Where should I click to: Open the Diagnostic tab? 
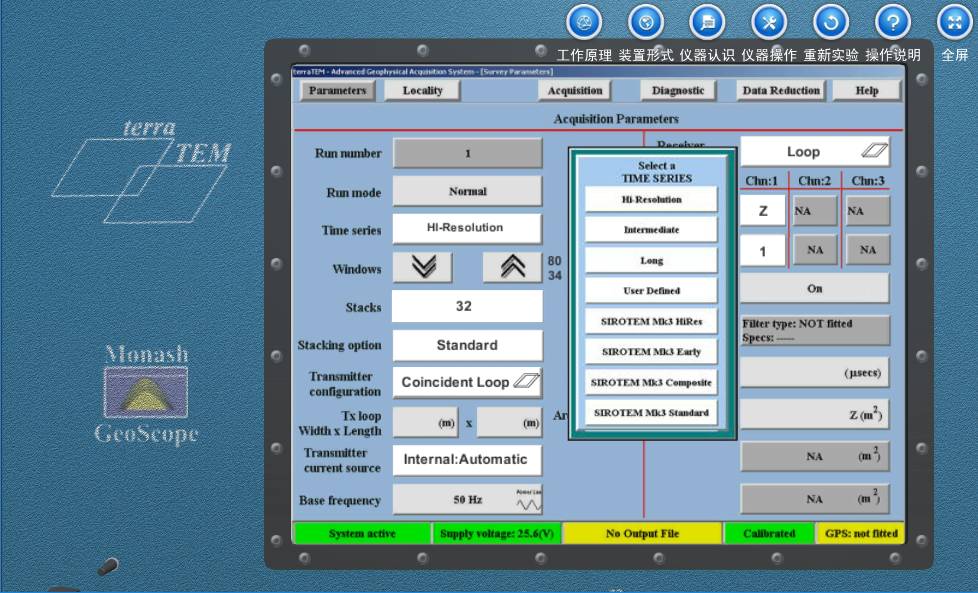tap(677, 90)
